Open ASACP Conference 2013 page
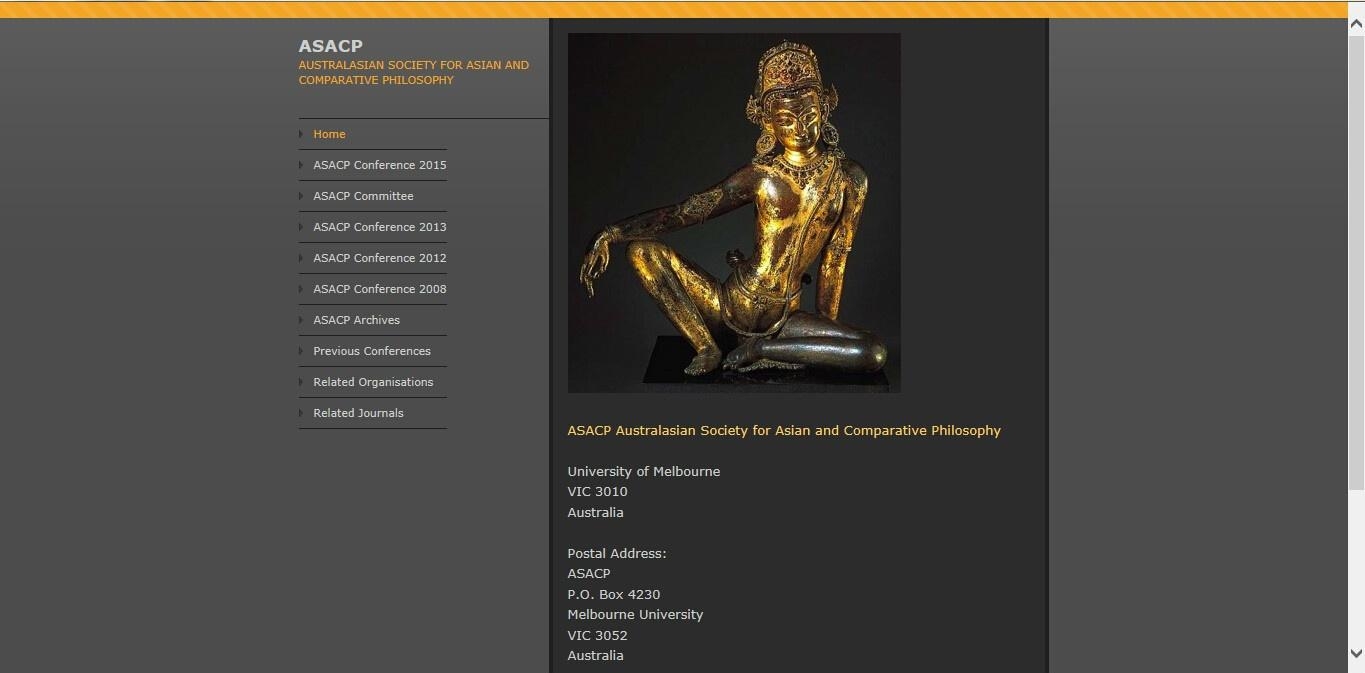Viewport: 1365px width, 673px height. point(380,227)
